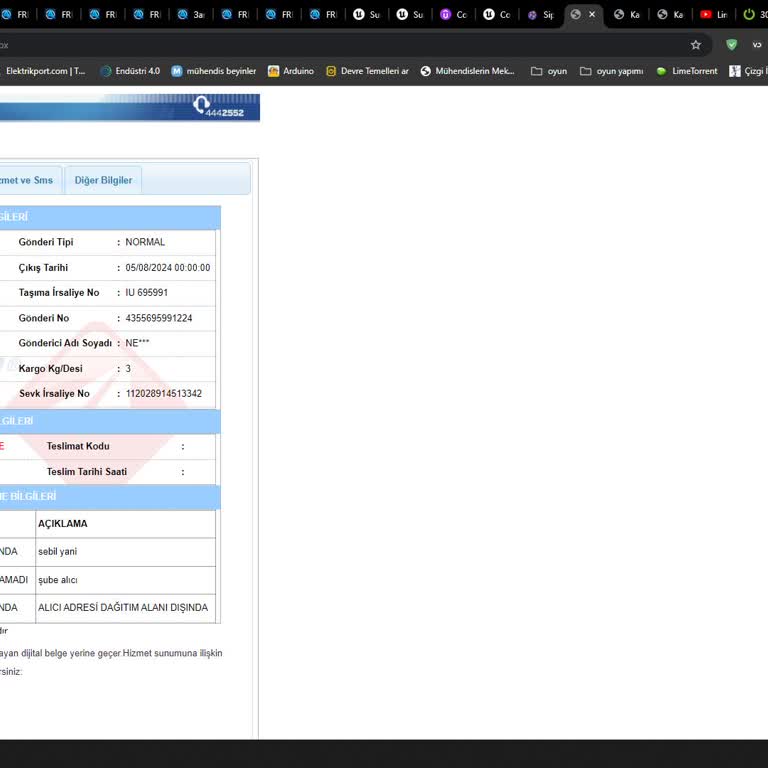
Task: Bookmark this page with the star icon
Action: [x=696, y=44]
